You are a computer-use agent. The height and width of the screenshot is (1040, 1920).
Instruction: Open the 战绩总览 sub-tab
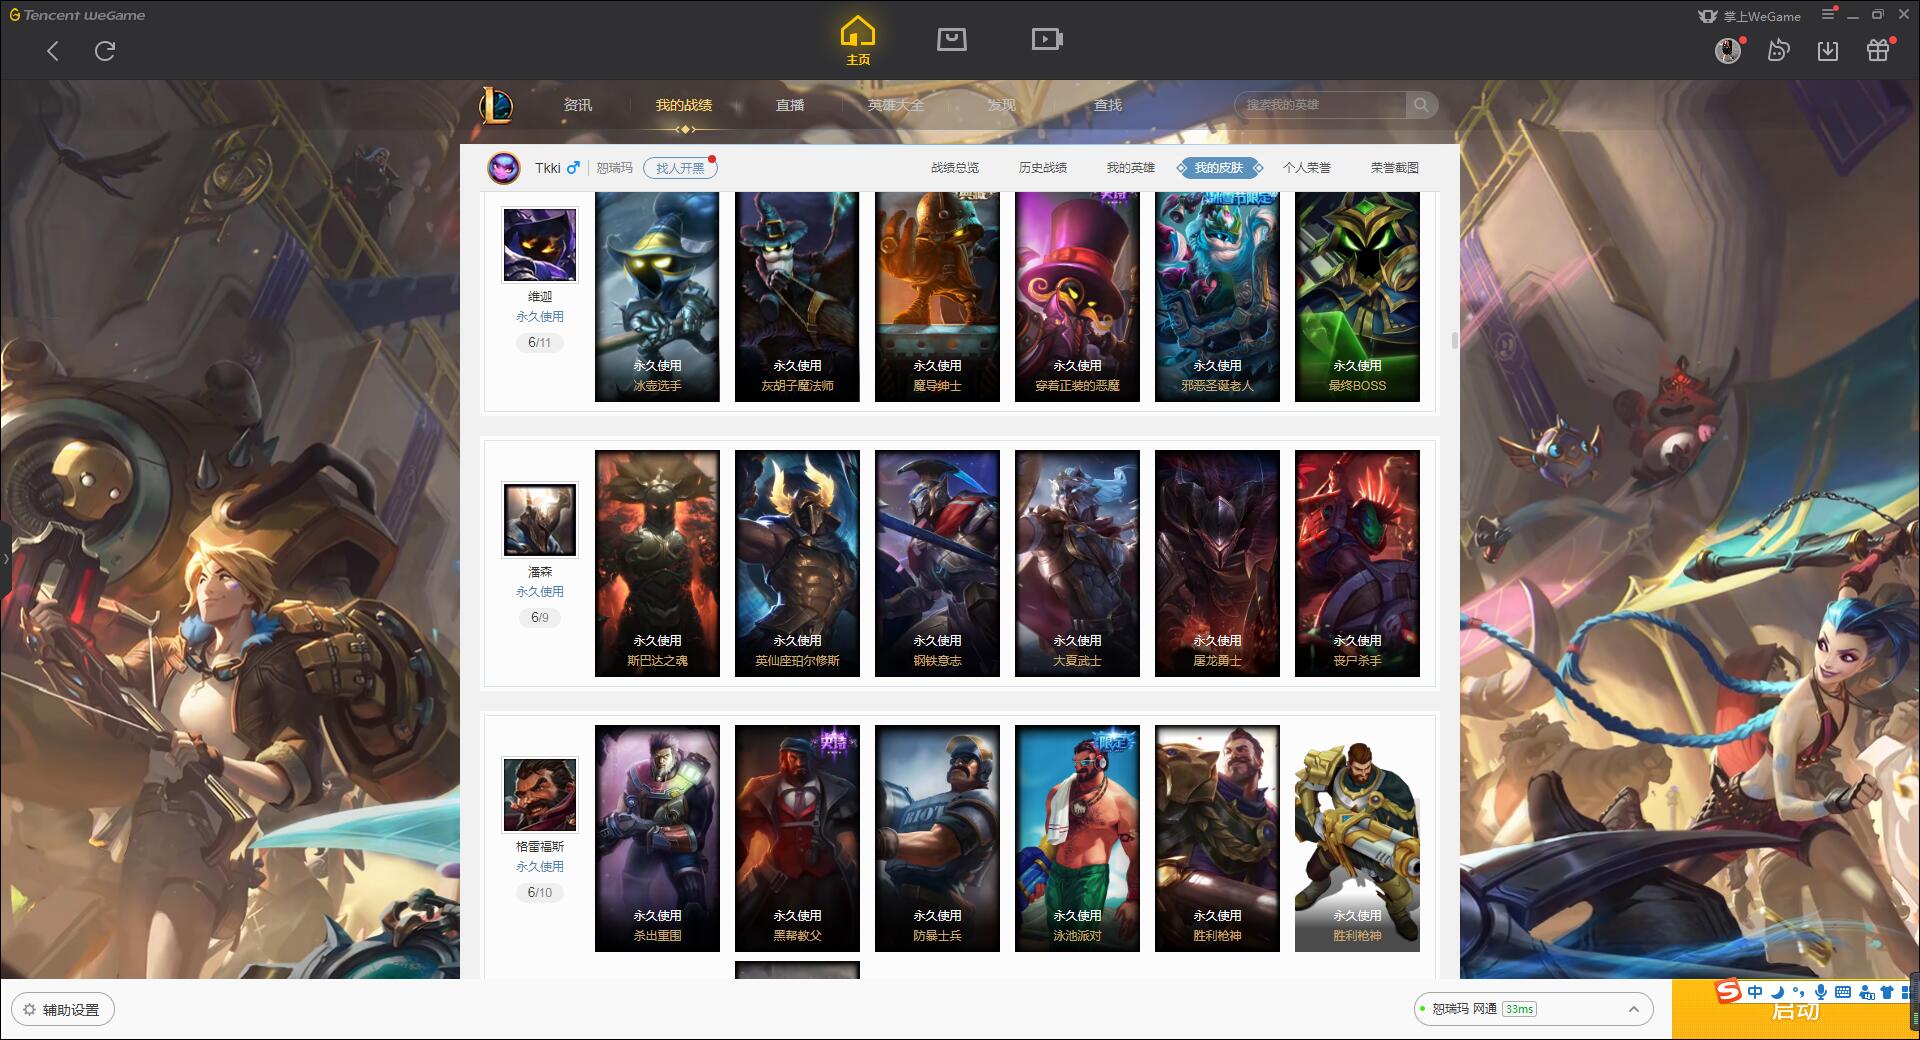pos(955,168)
